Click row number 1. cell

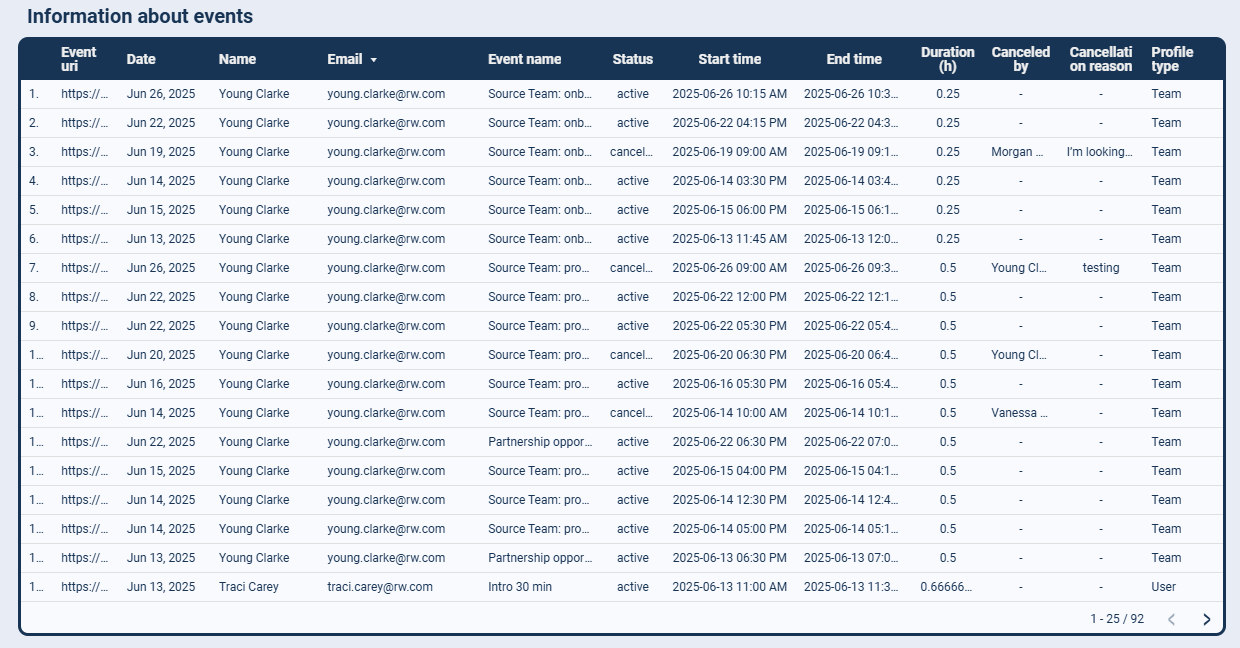pyautogui.click(x=34, y=94)
